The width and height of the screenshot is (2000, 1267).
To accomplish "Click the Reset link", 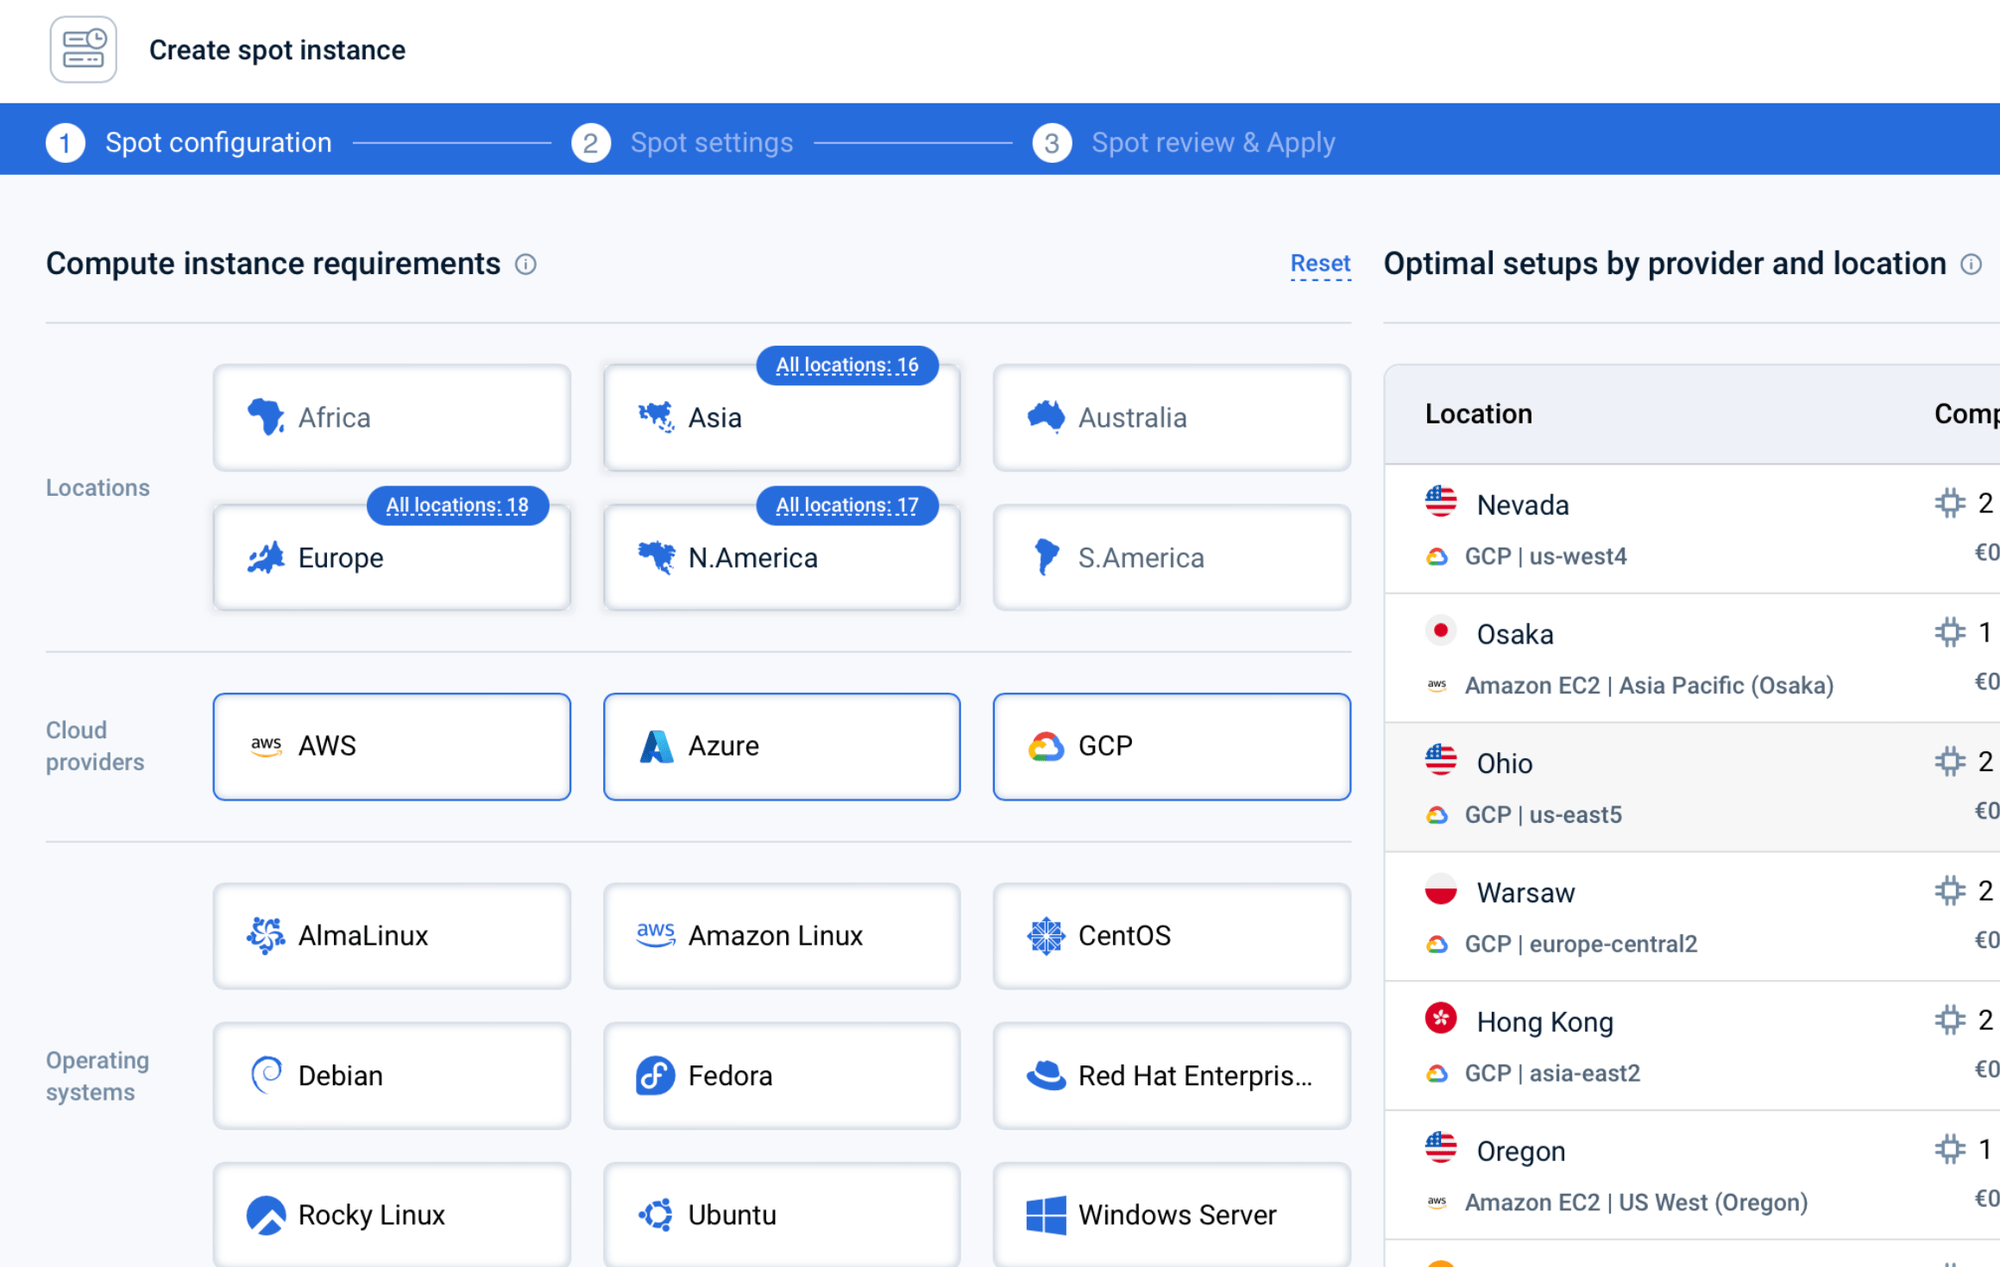I will click(x=1320, y=263).
